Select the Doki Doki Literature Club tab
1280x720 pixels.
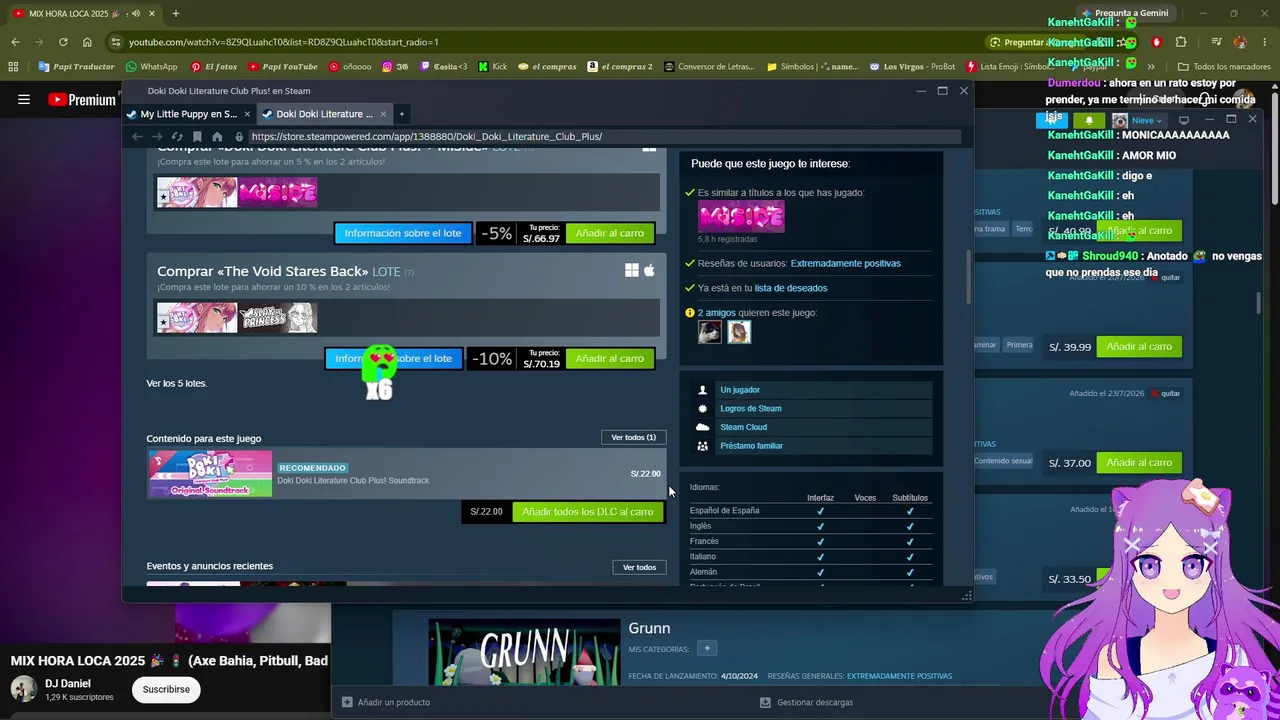click(x=324, y=114)
